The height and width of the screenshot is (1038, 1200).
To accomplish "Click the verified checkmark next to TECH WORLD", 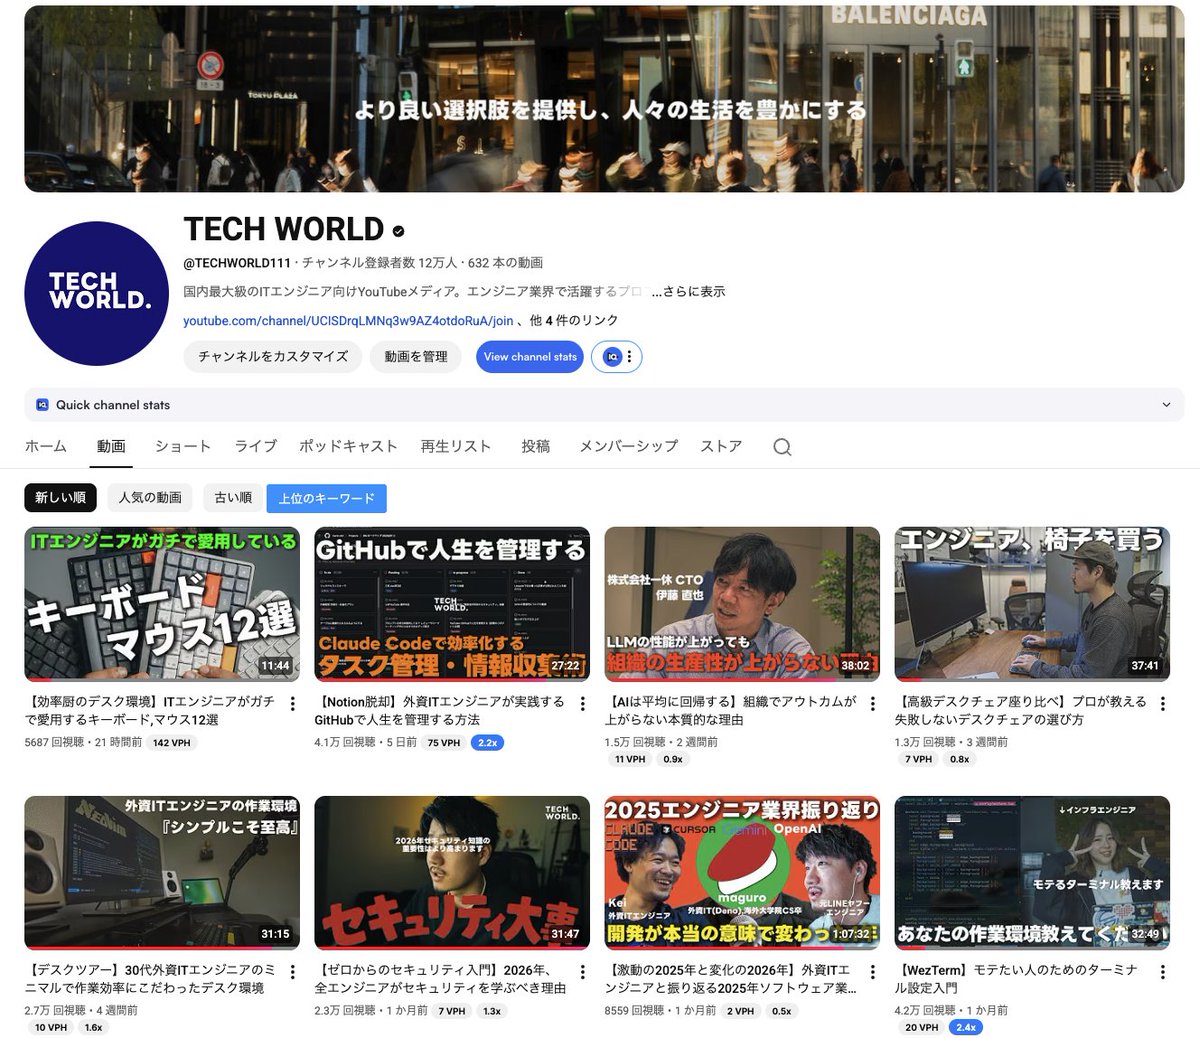I will pos(398,230).
